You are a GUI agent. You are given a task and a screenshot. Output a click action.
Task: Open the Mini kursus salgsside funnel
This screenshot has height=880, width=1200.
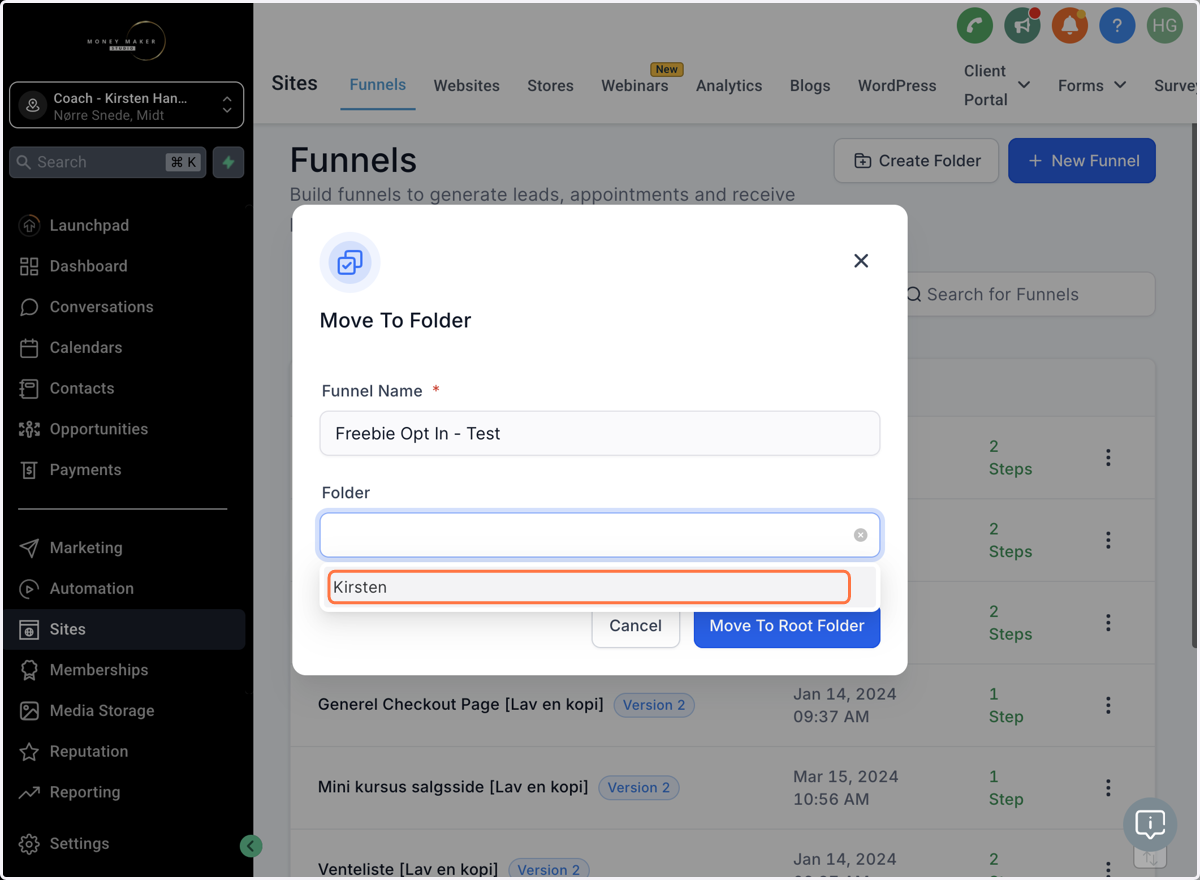[x=453, y=787]
